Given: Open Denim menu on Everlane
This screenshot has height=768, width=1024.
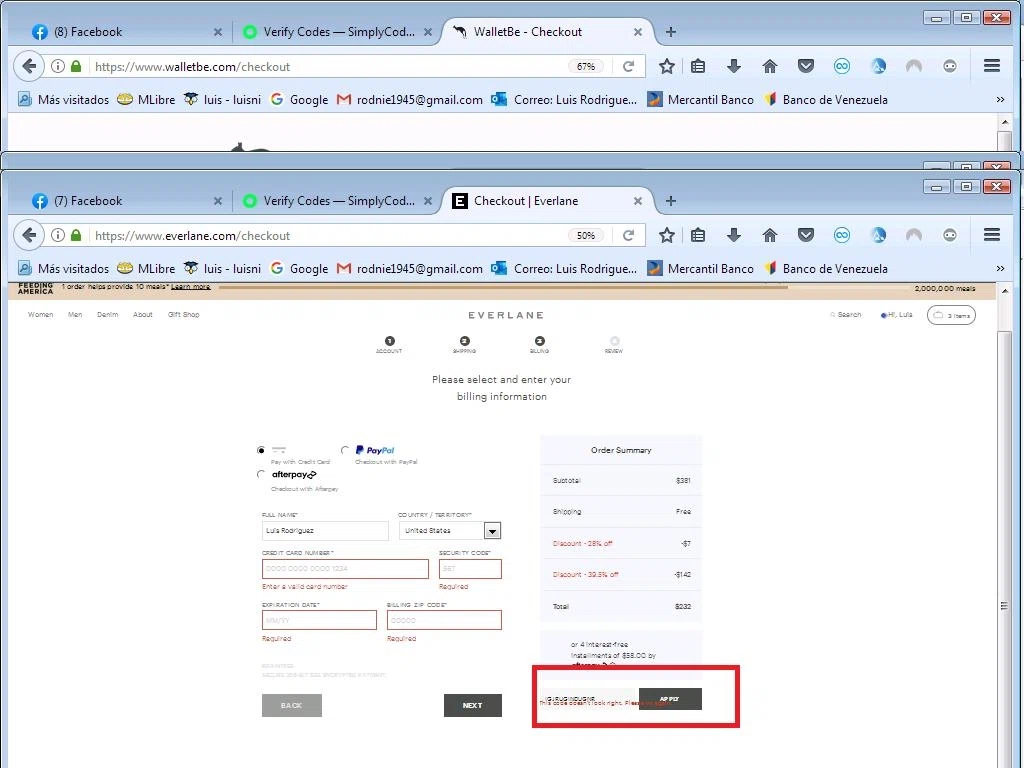Looking at the screenshot, I should pyautogui.click(x=108, y=315).
